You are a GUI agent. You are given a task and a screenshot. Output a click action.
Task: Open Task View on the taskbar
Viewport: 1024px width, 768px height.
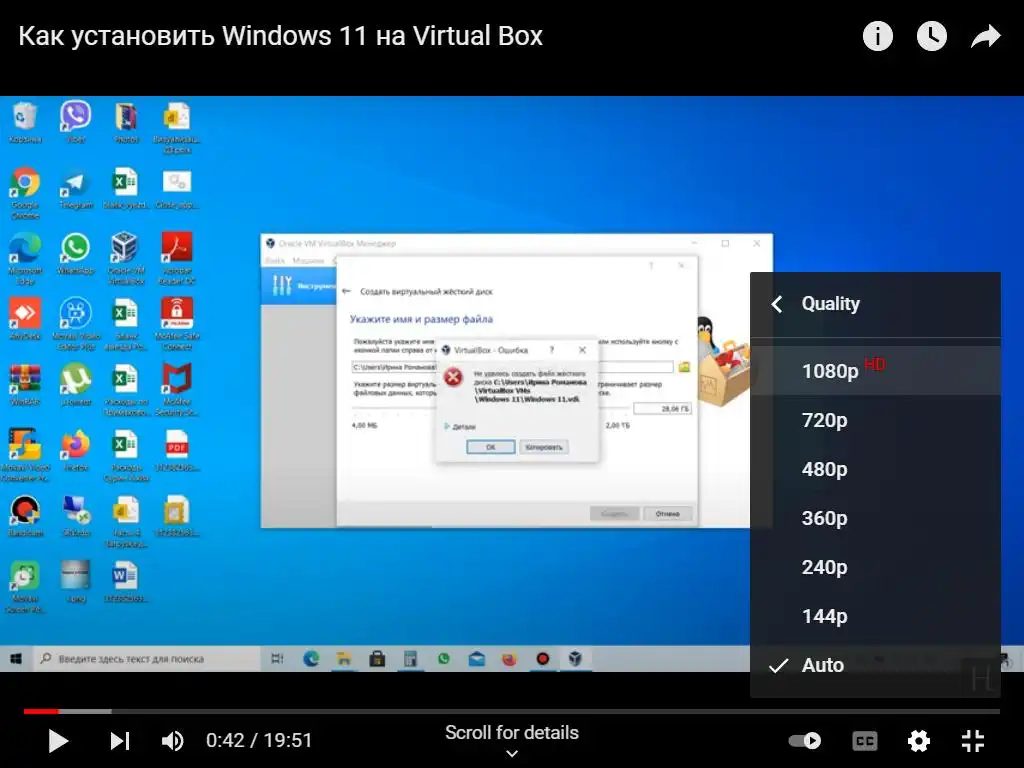coord(277,659)
